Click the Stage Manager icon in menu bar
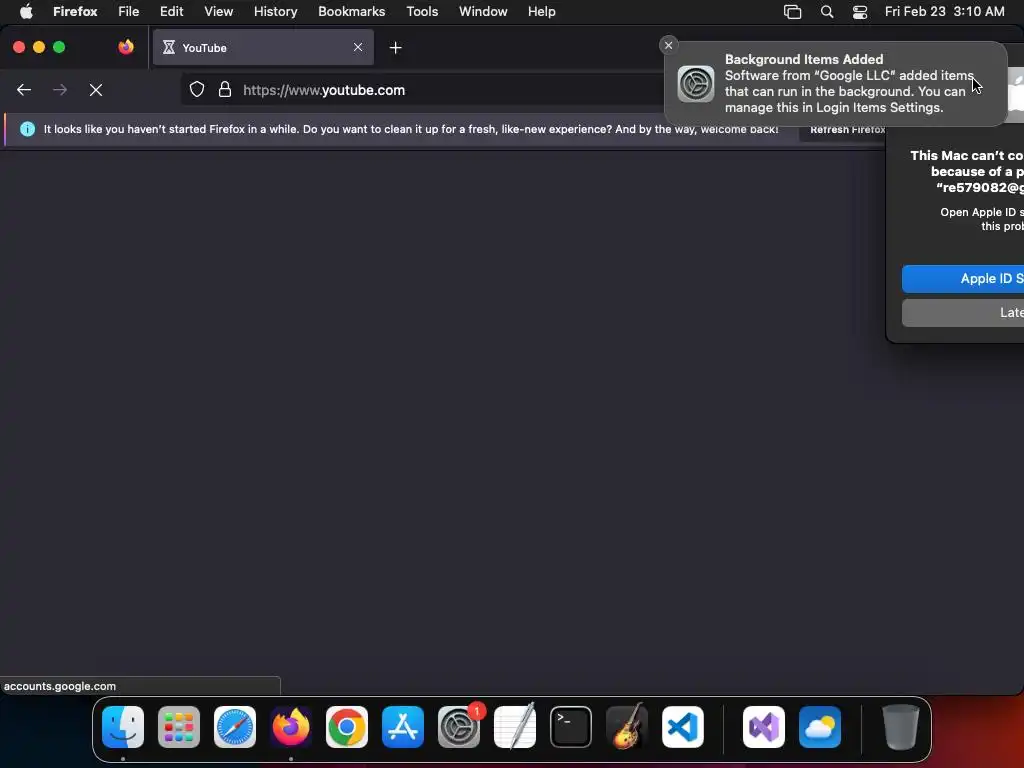This screenshot has height=768, width=1024. tap(792, 12)
